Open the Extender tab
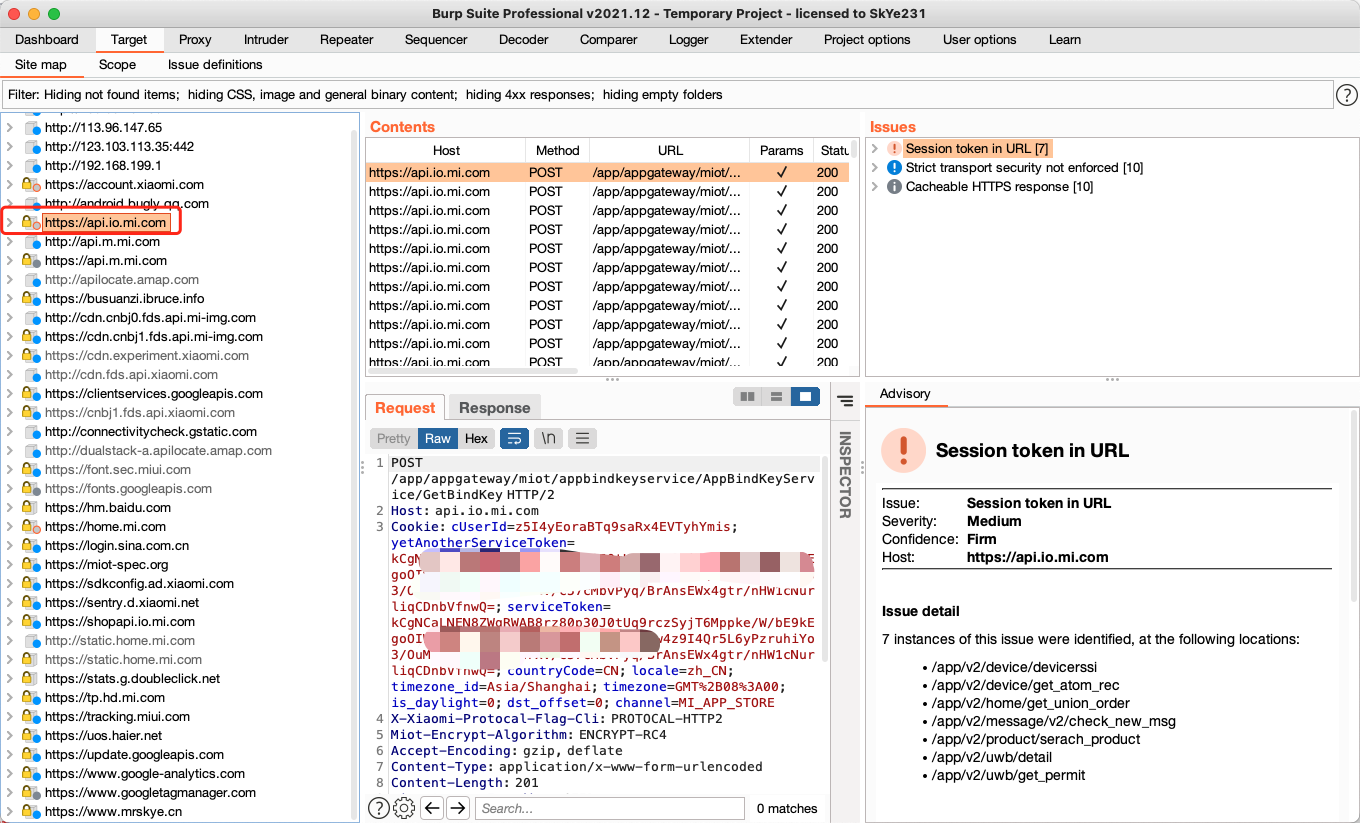This screenshot has width=1360, height=823. (766, 40)
